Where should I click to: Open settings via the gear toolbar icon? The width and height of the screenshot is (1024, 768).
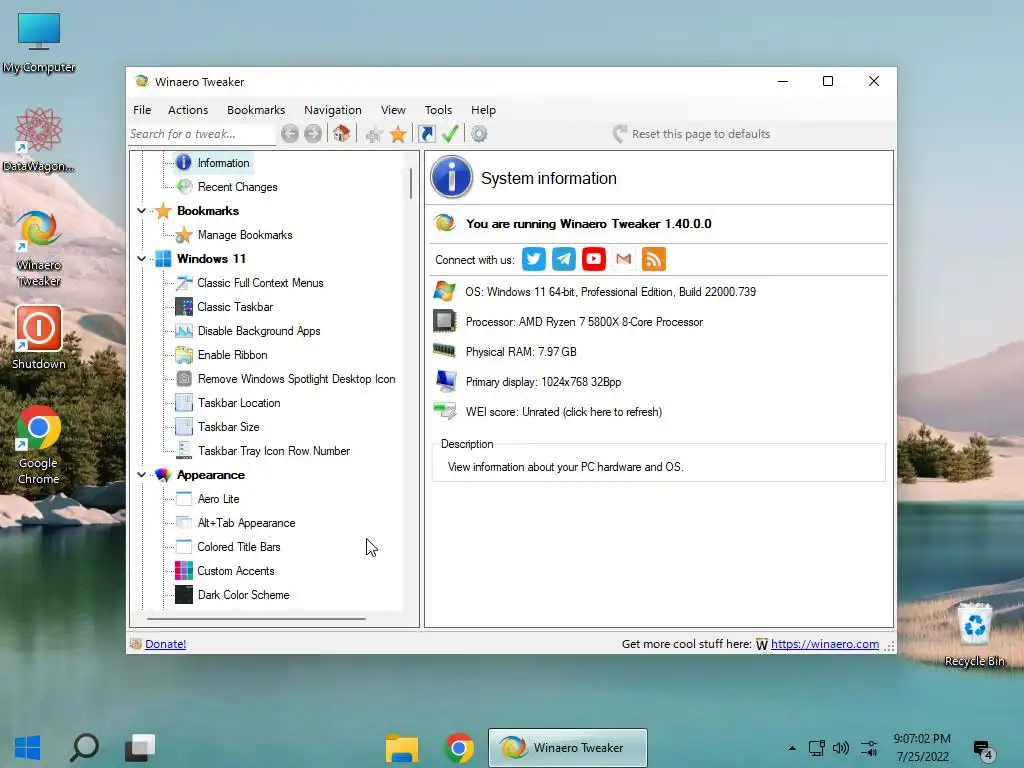[479, 134]
